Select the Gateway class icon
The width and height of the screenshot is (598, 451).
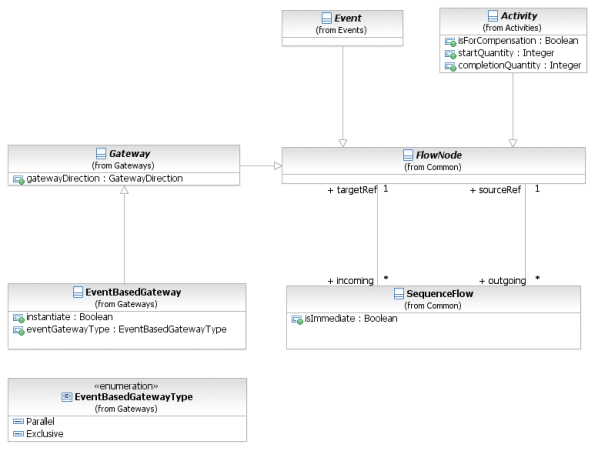(101, 154)
